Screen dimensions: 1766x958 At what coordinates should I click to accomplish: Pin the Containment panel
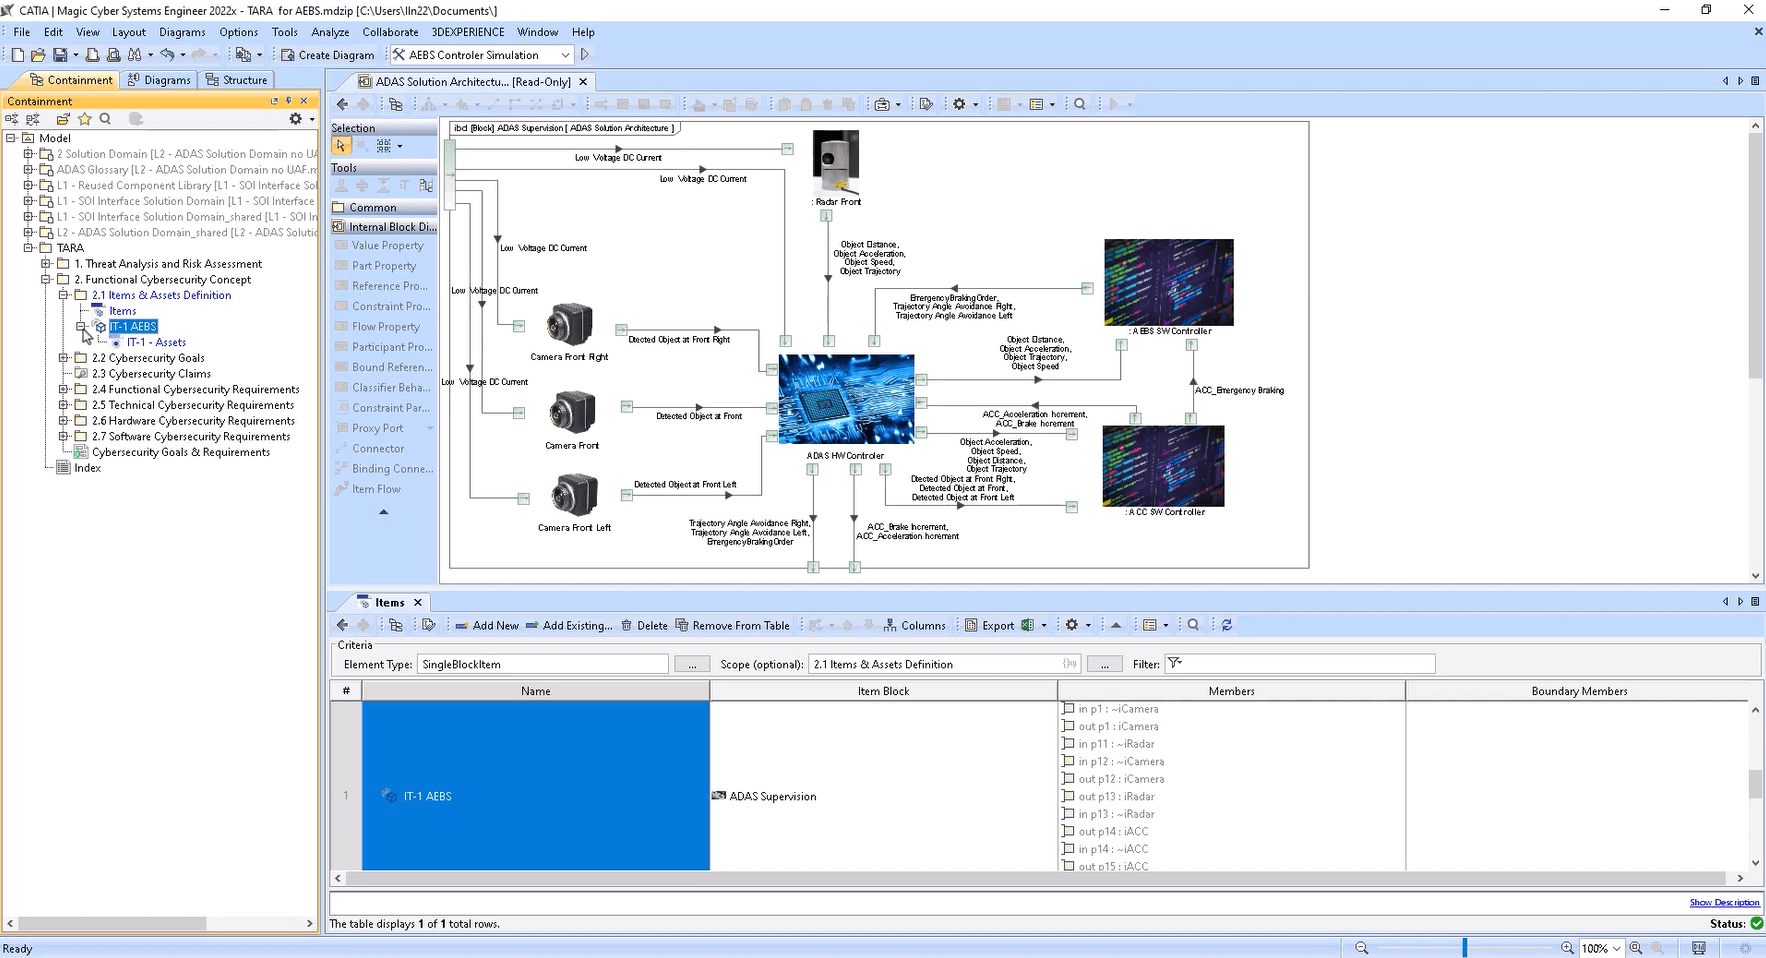point(289,101)
